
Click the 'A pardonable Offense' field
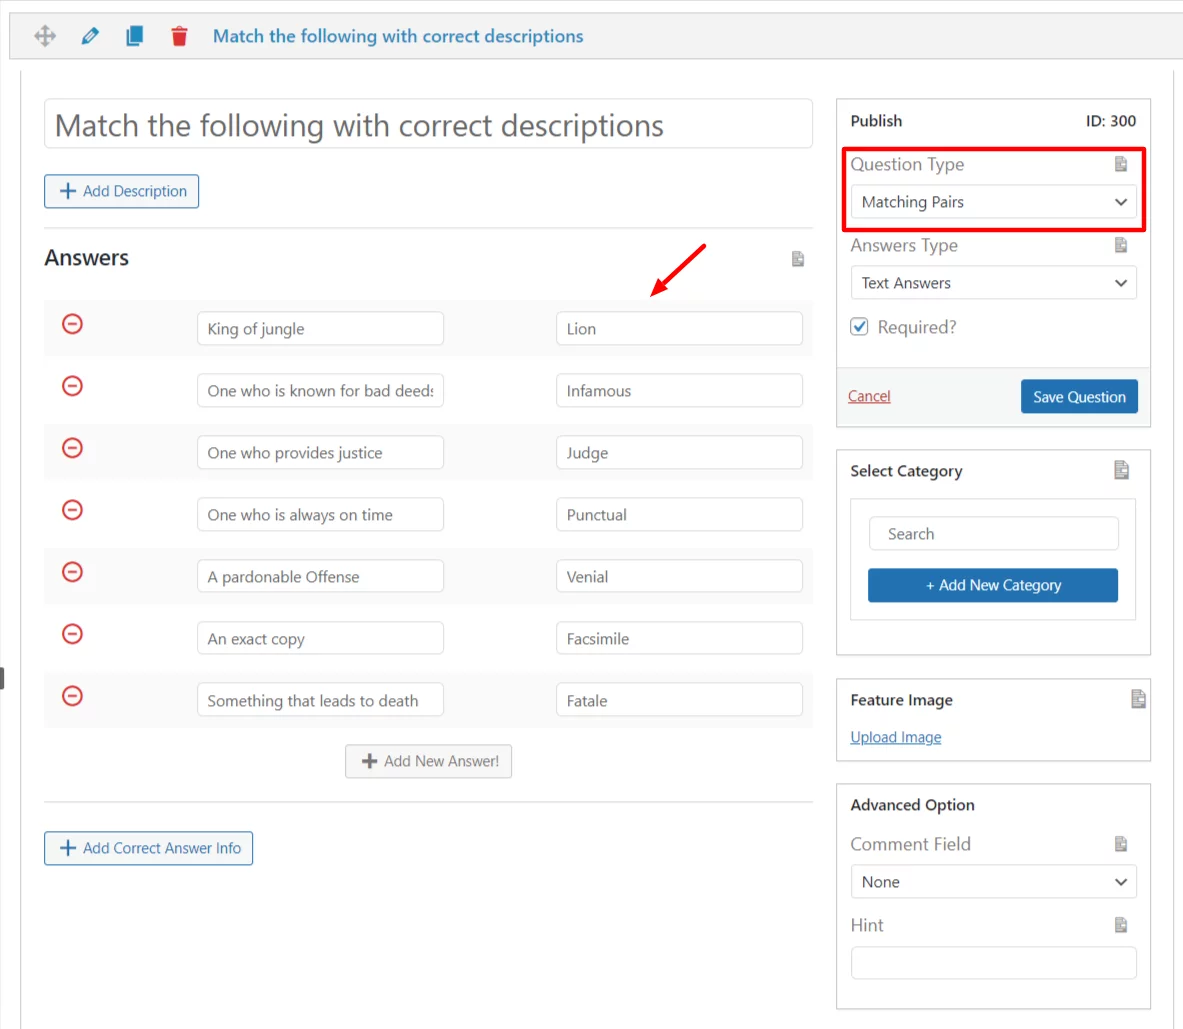(x=321, y=576)
